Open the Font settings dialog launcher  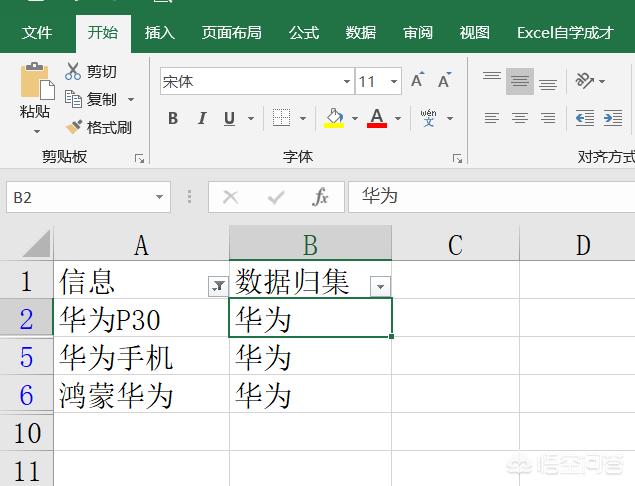pos(457,158)
